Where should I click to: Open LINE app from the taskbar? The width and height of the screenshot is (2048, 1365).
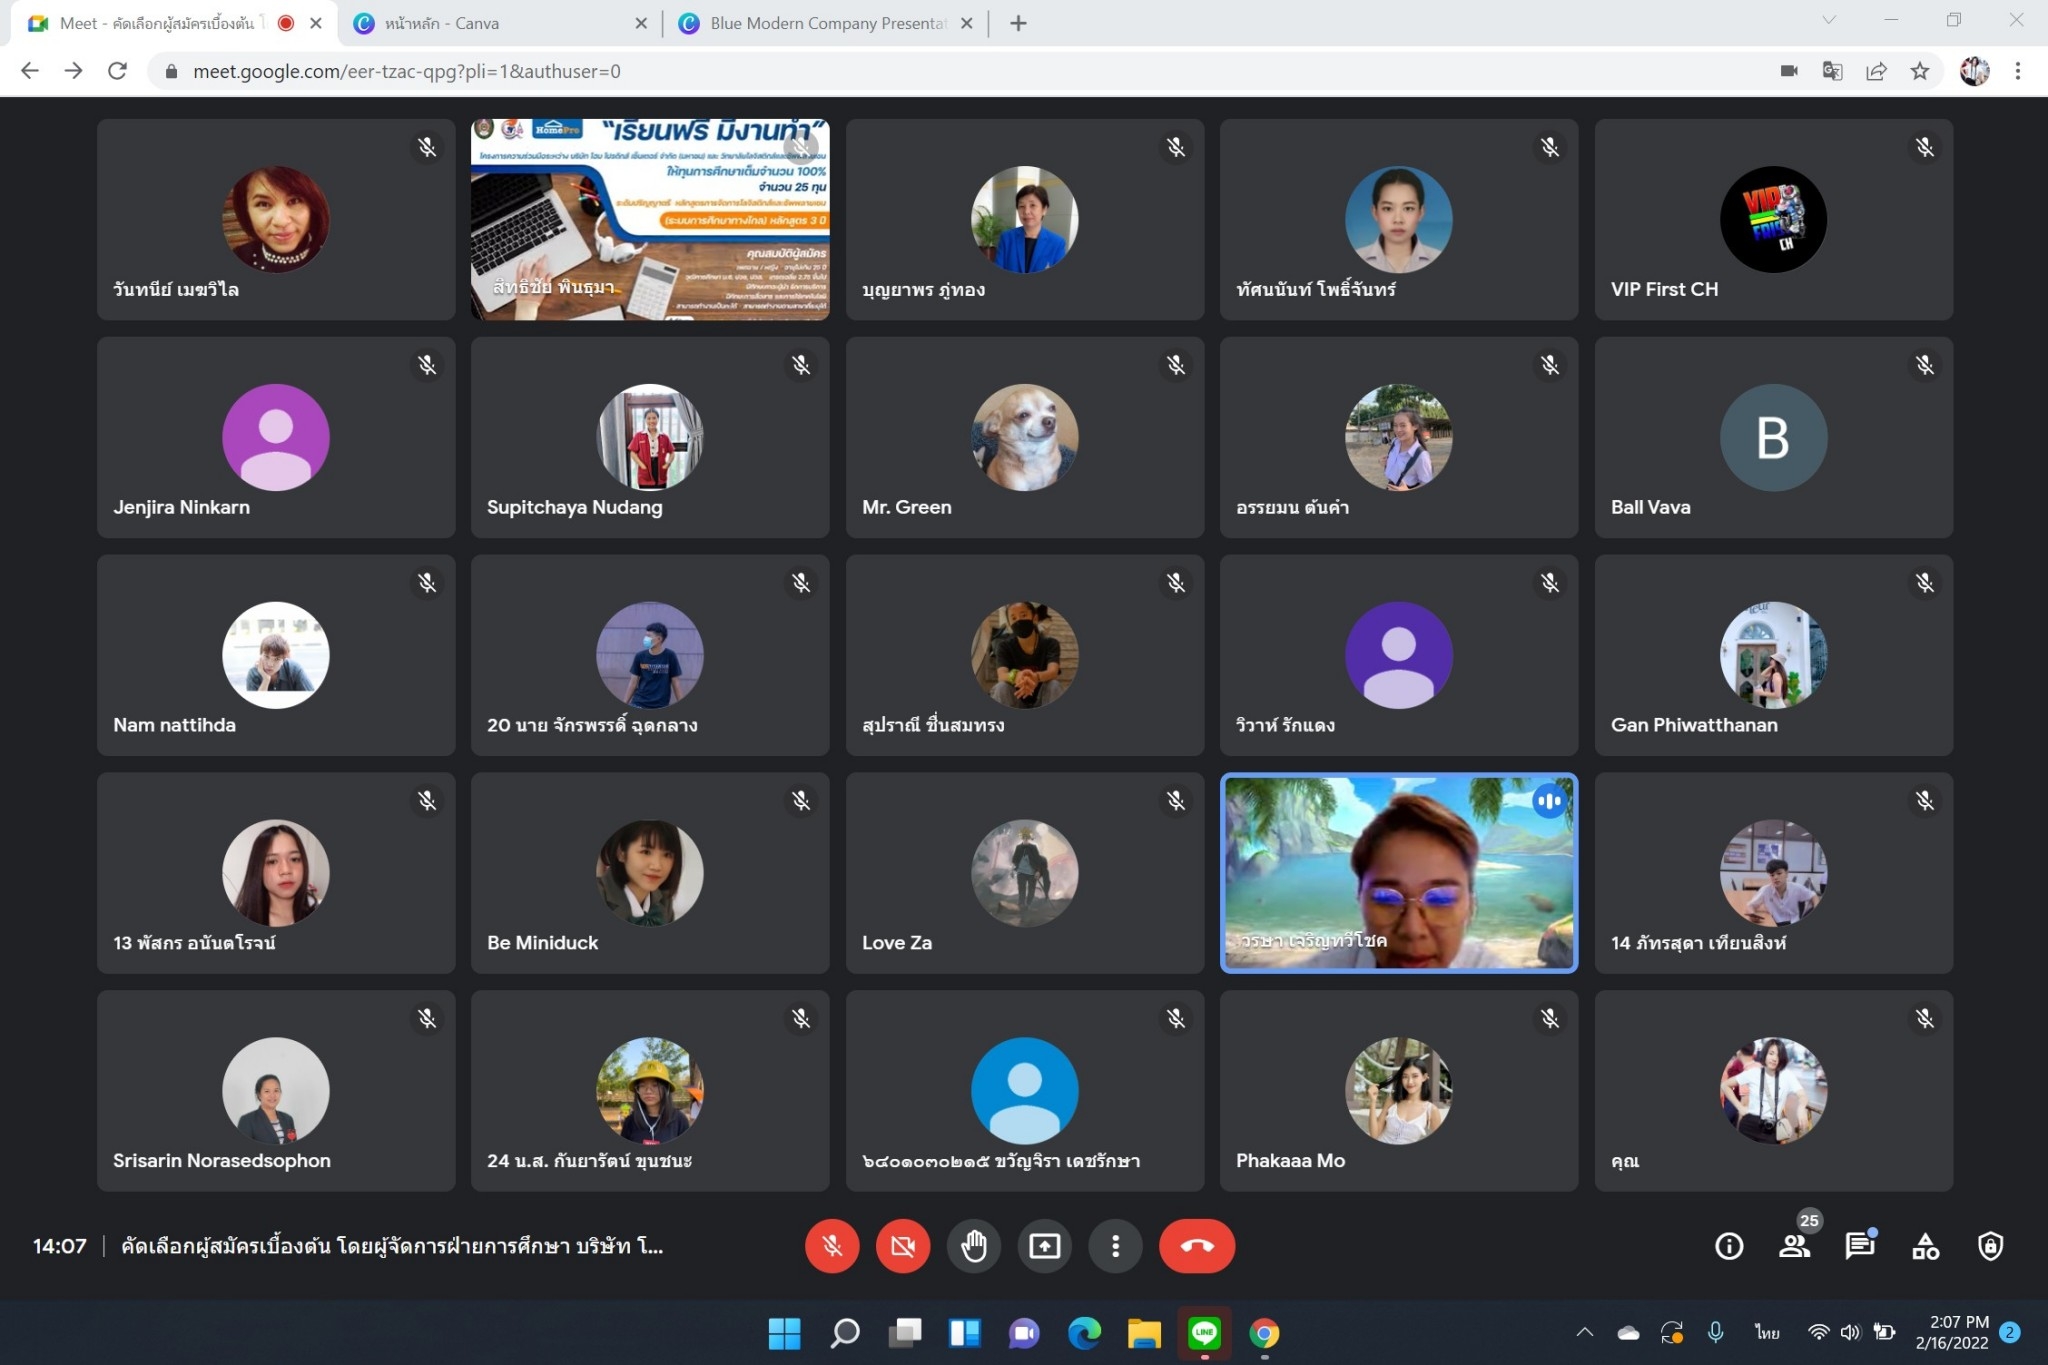coord(1204,1333)
